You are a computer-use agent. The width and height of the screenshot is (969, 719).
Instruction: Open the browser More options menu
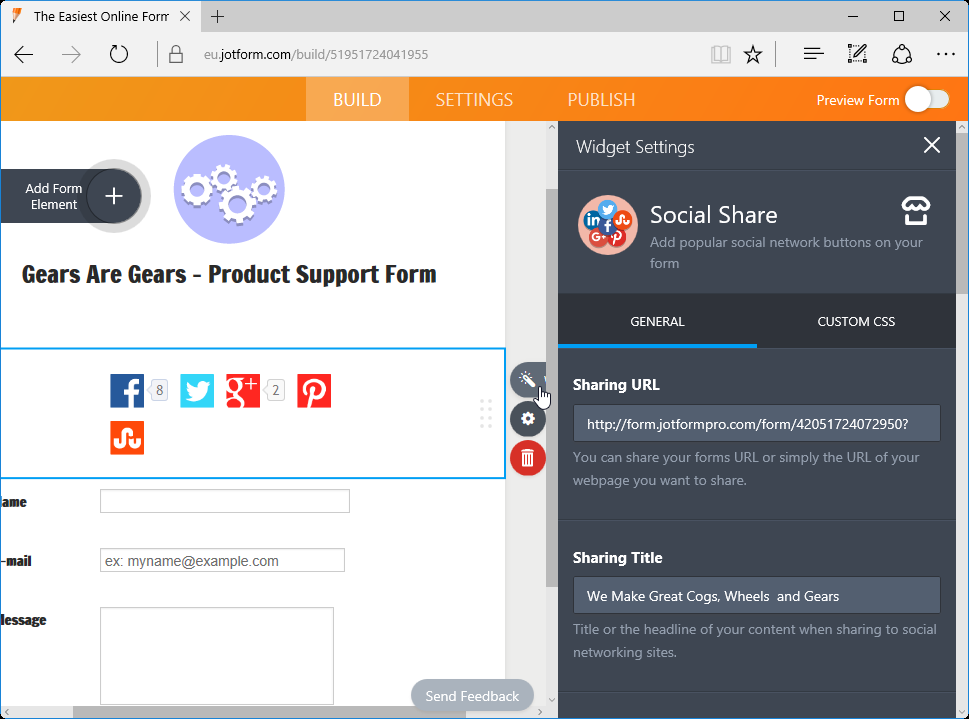(946, 54)
